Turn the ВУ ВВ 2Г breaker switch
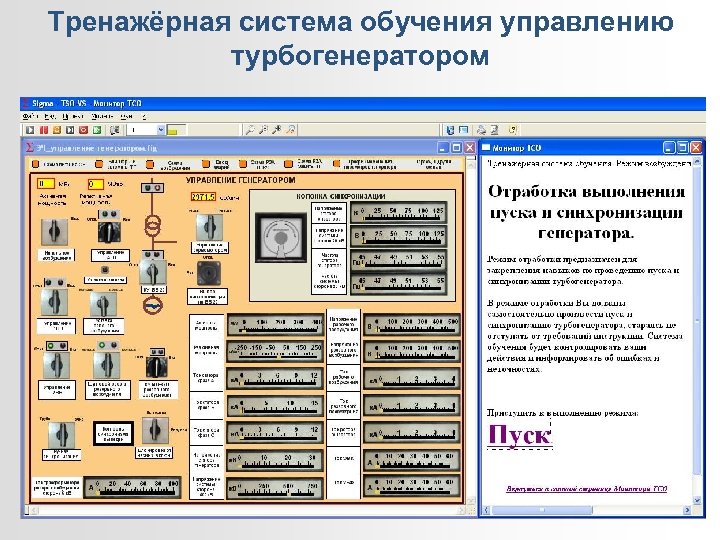Screen dimensions: 720x540 153,272
